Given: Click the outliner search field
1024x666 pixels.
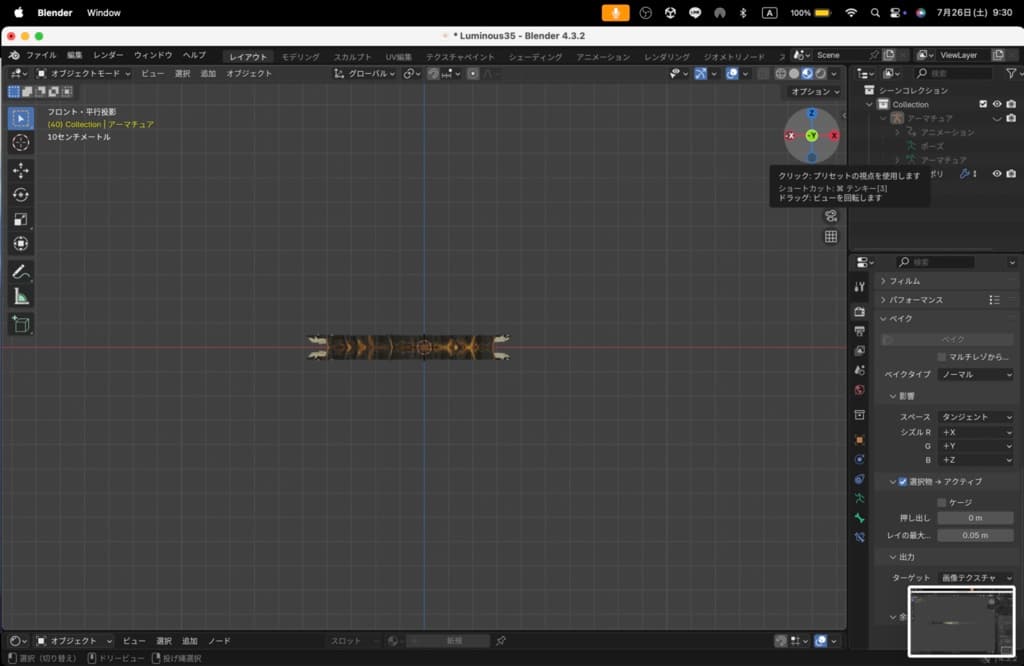Looking at the screenshot, I should [x=958, y=73].
